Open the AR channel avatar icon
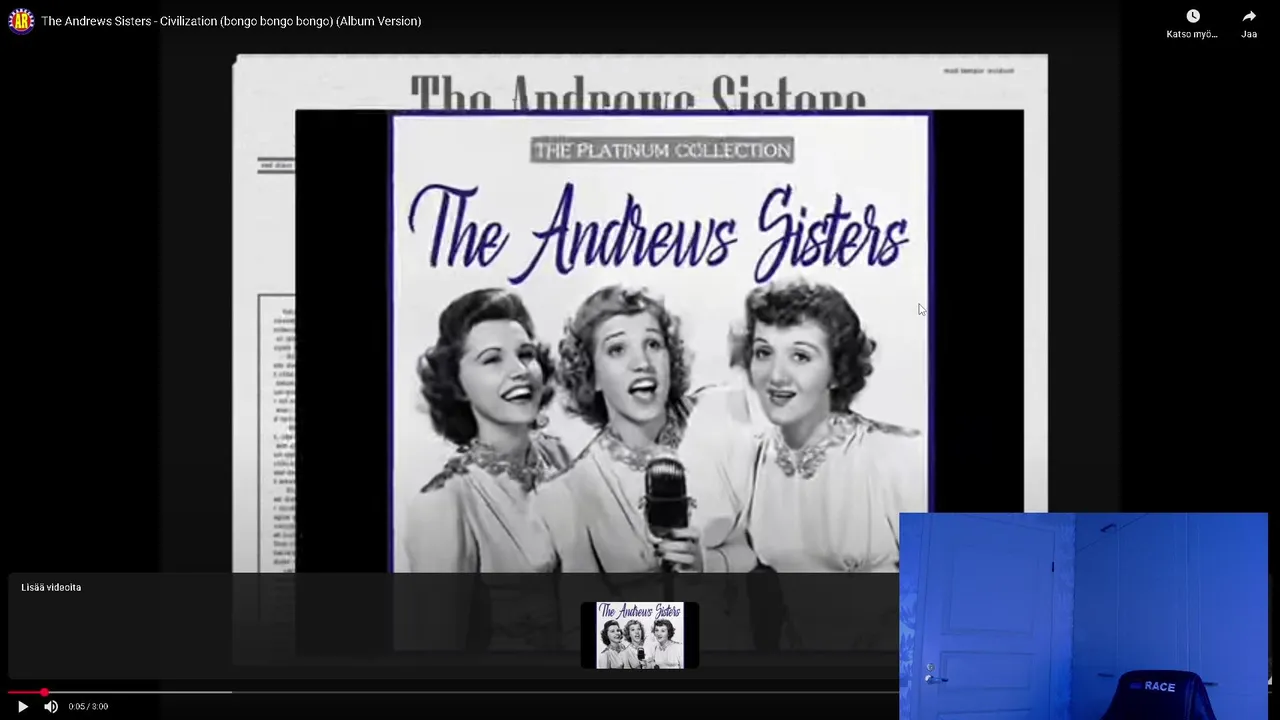Viewport: 1280px width, 720px height. pyautogui.click(x=21, y=21)
